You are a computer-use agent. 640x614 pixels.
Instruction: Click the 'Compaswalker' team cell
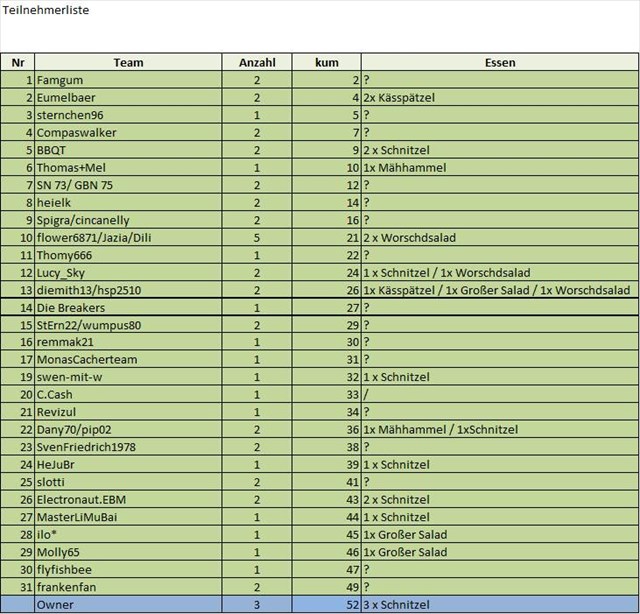[128, 133]
